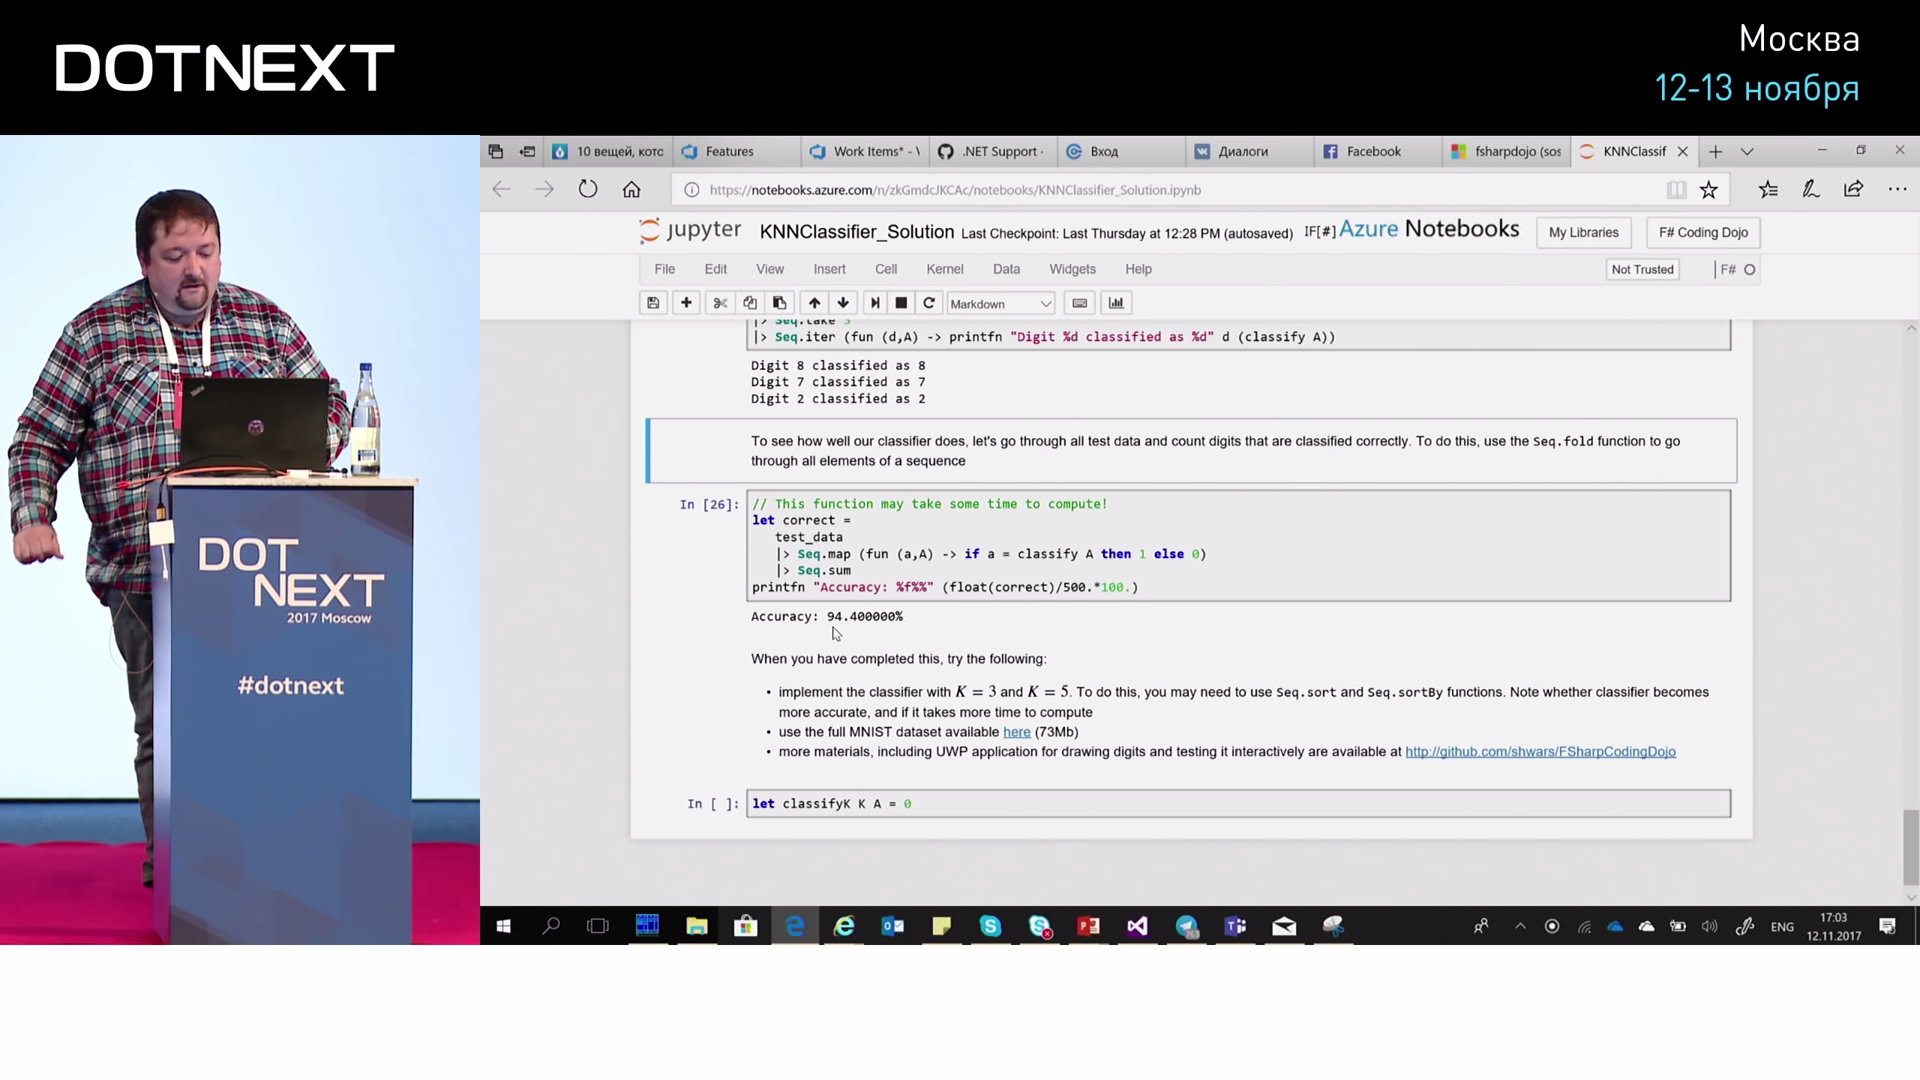The image size is (1920, 1080).
Task: Add page to favorites star icon
Action: pos(1709,189)
